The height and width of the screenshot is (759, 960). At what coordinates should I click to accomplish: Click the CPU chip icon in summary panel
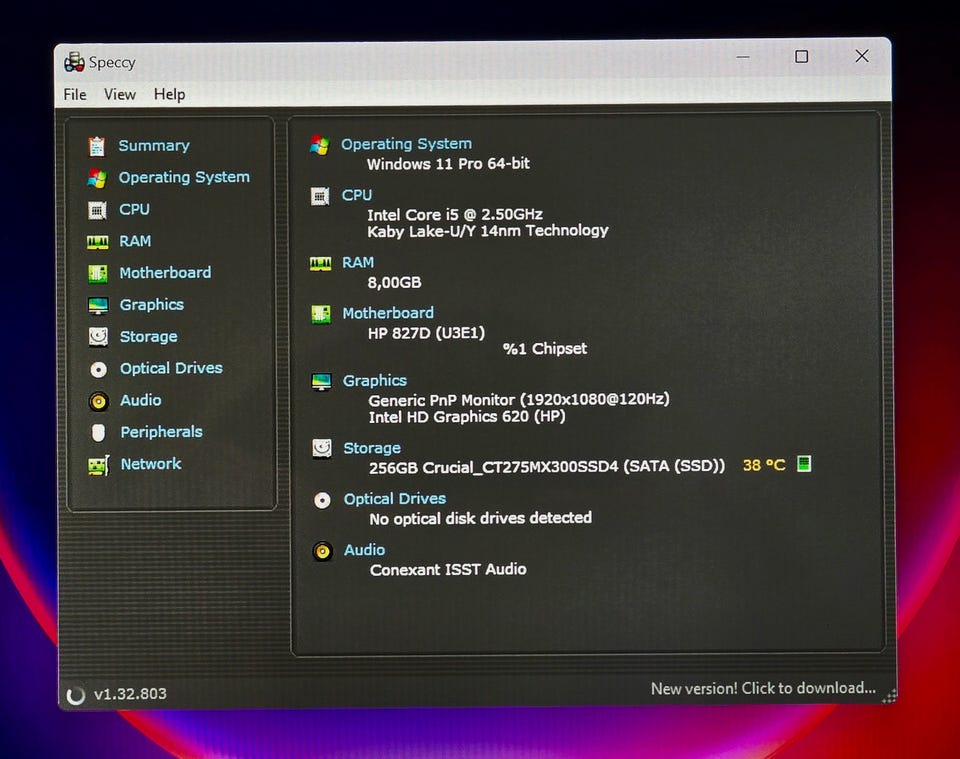320,196
